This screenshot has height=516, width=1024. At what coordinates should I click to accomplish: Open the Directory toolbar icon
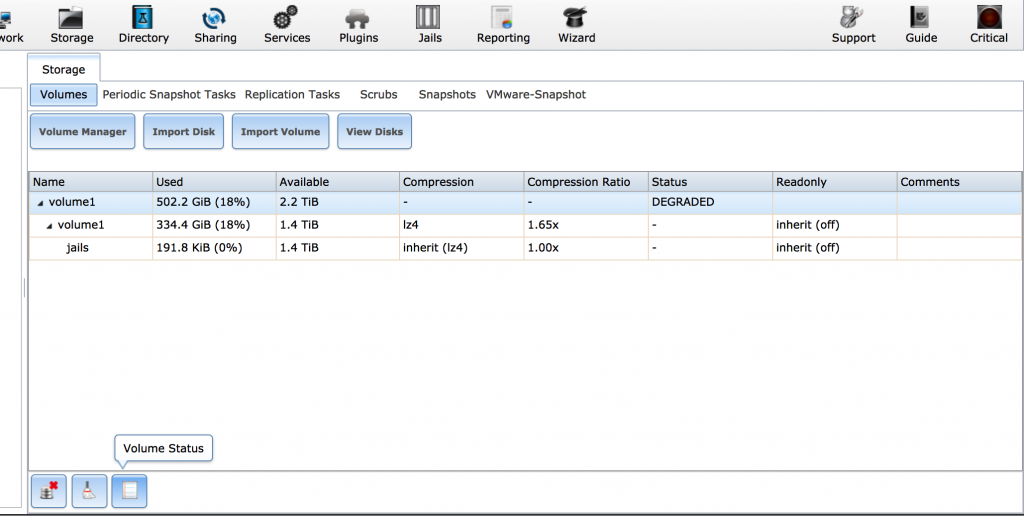[x=144, y=24]
